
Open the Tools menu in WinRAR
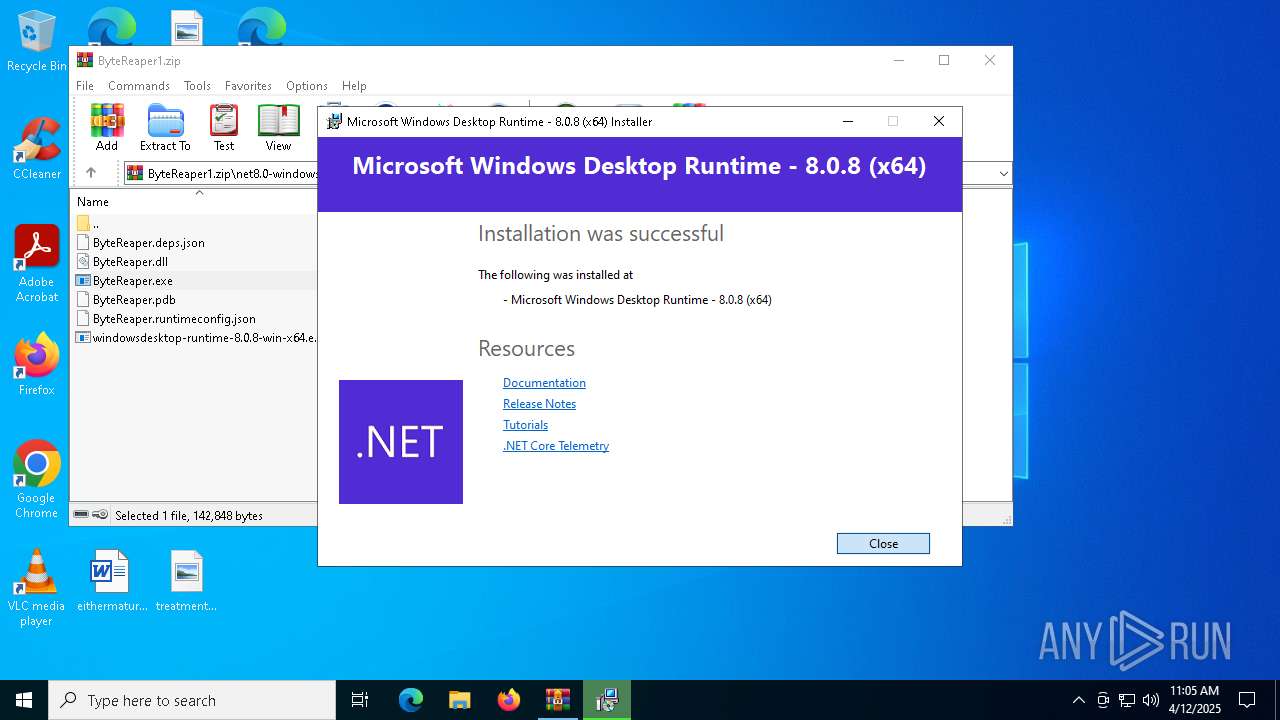[197, 86]
